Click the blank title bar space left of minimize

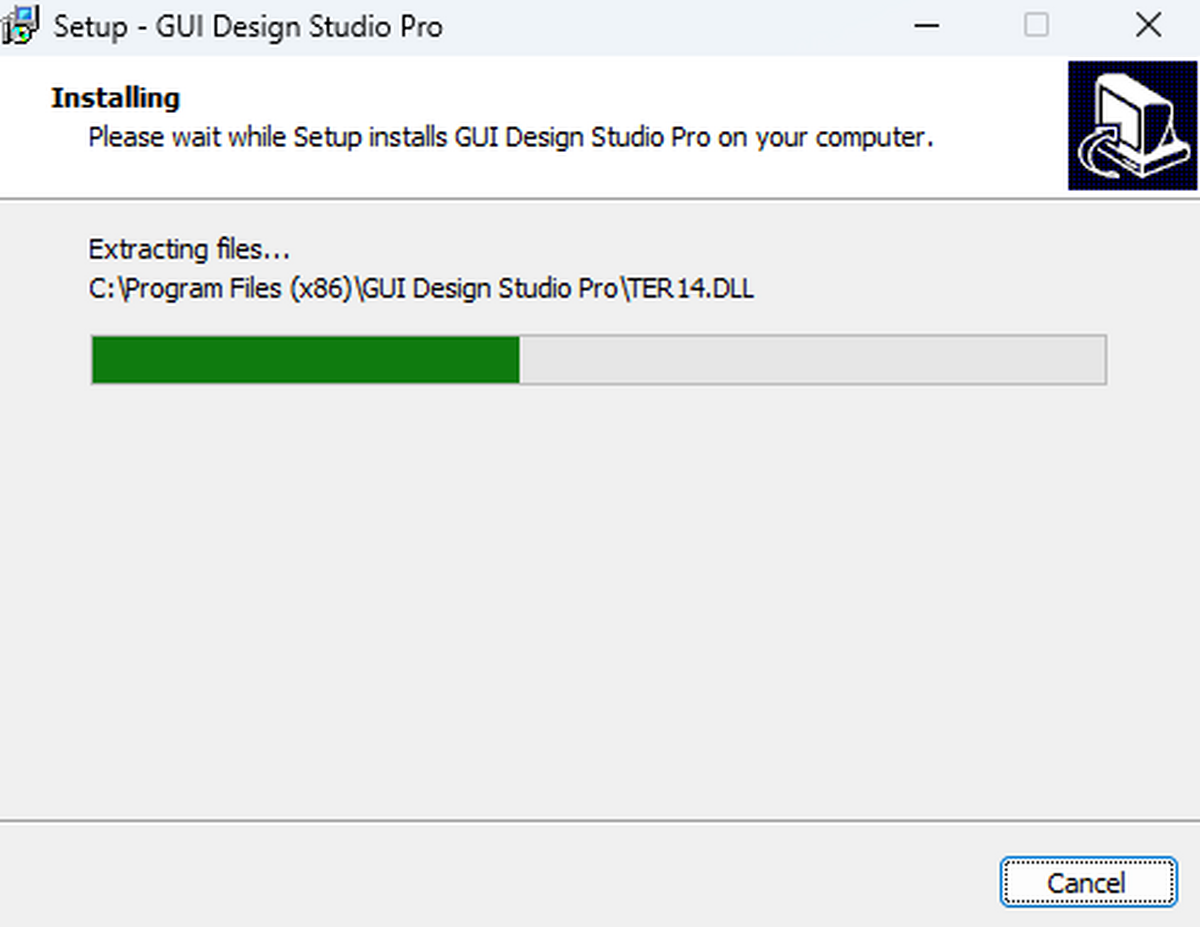pos(680,27)
